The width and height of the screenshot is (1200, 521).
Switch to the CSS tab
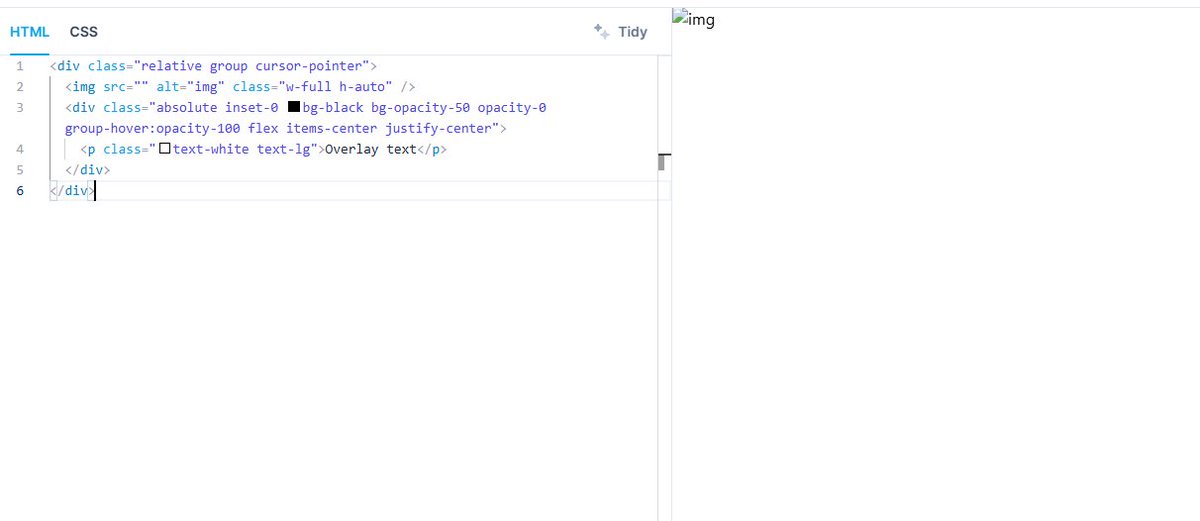(84, 32)
